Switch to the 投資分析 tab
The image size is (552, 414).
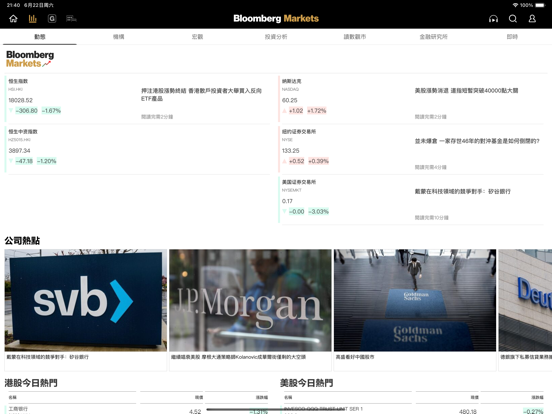[276, 37]
